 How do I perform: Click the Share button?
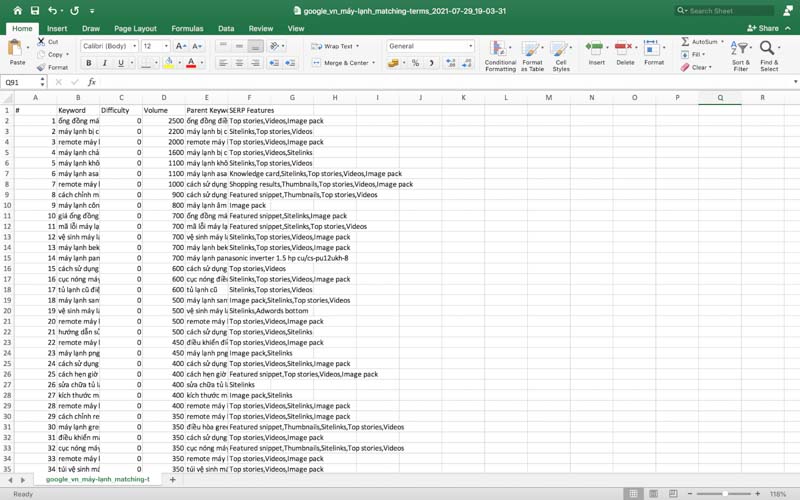(763, 28)
